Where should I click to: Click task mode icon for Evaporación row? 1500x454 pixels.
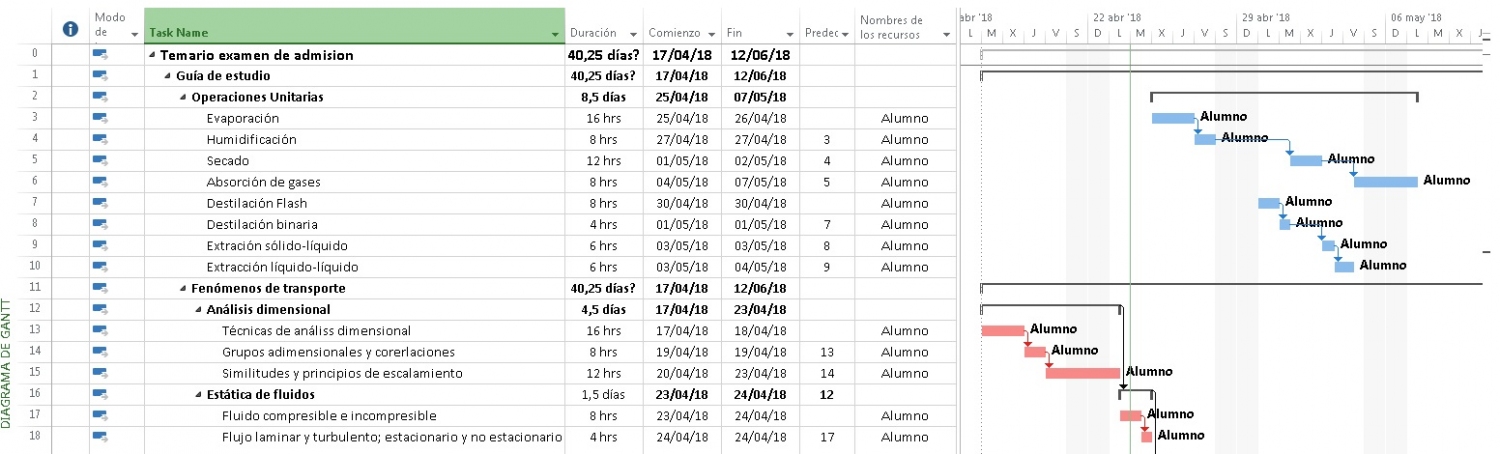click(x=100, y=118)
